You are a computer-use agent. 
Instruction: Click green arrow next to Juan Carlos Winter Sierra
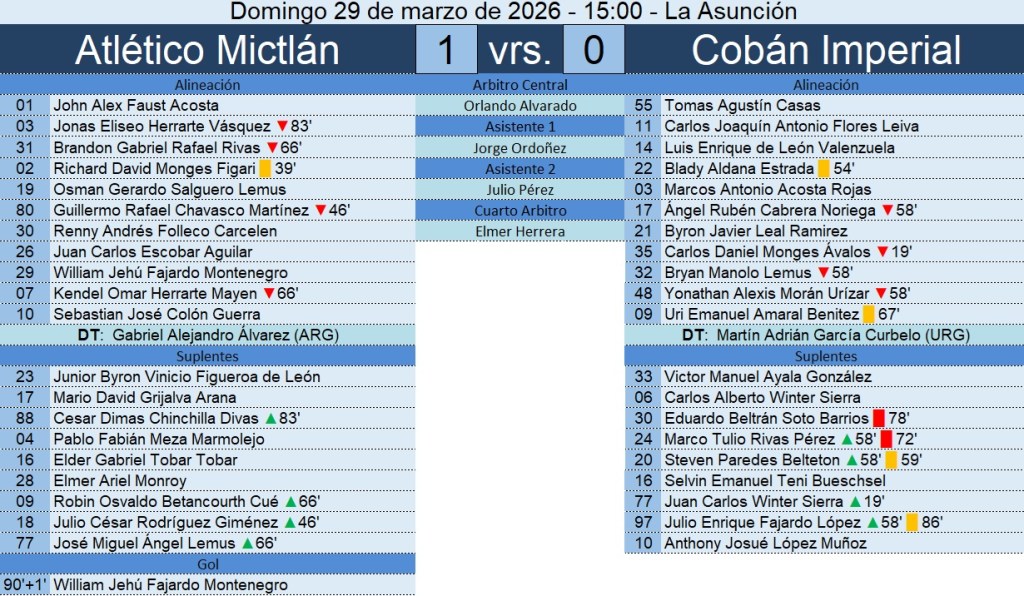tap(855, 502)
